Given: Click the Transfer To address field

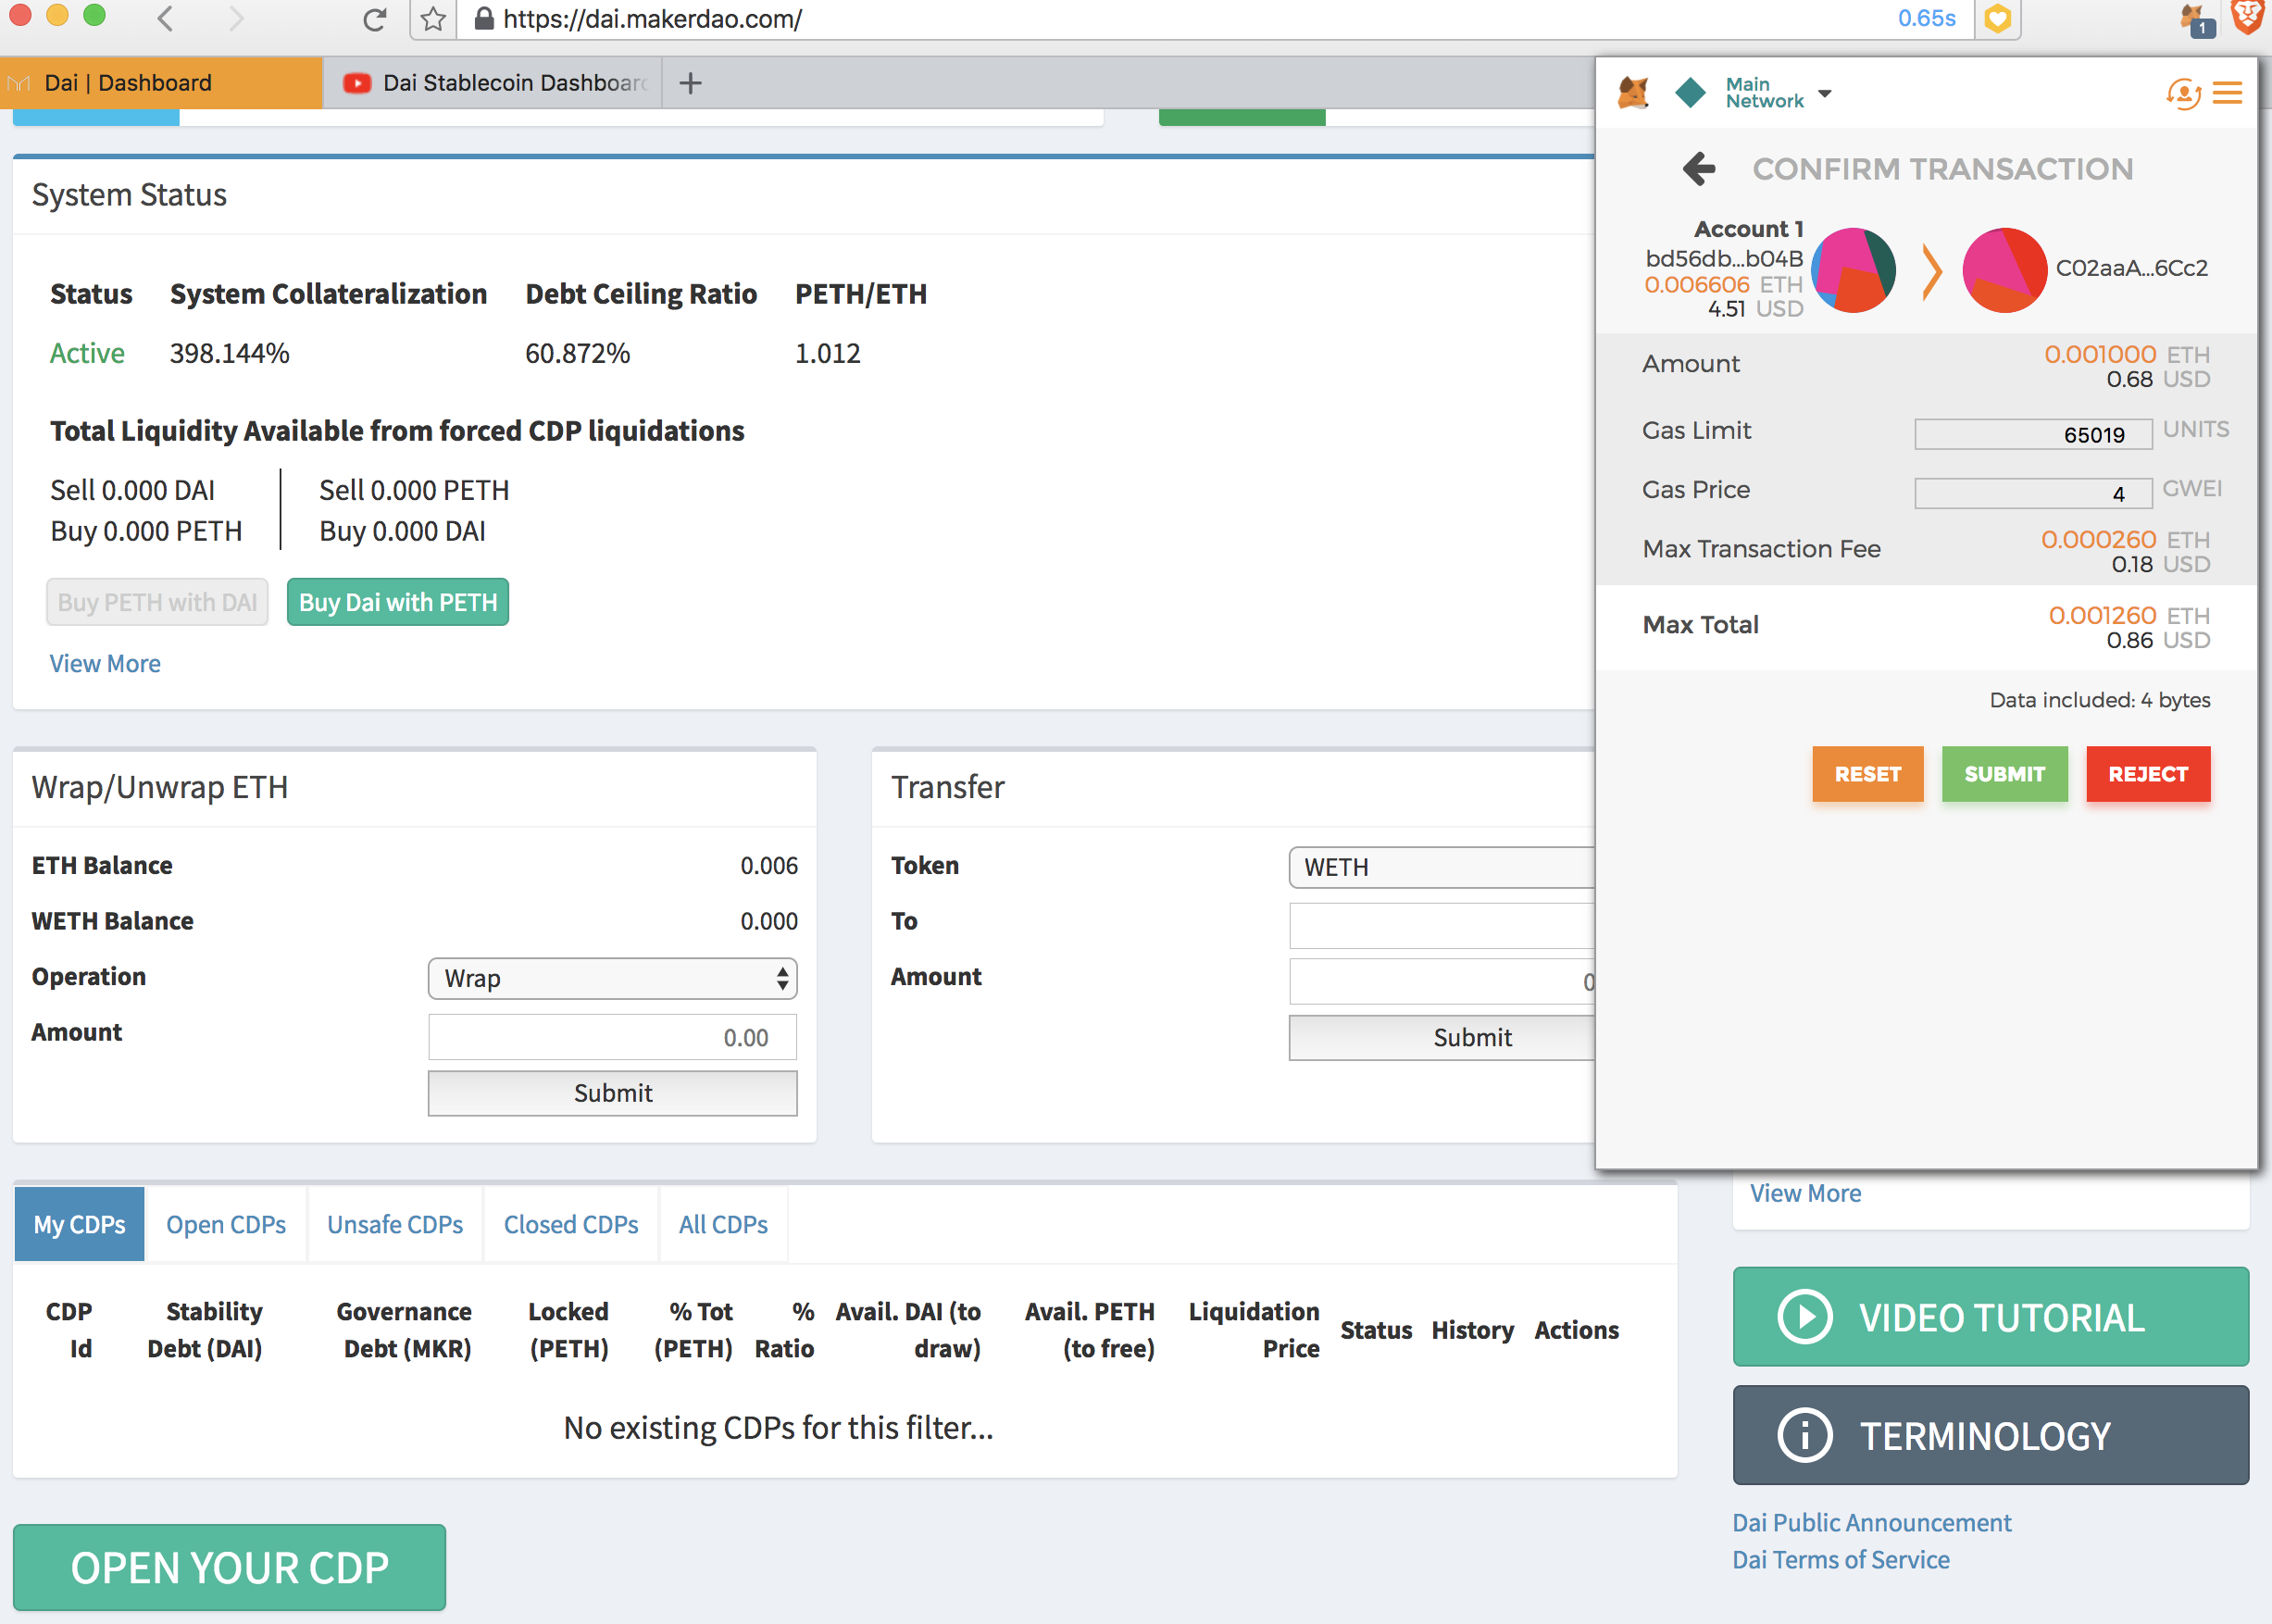Looking at the screenshot, I should tap(1441, 926).
